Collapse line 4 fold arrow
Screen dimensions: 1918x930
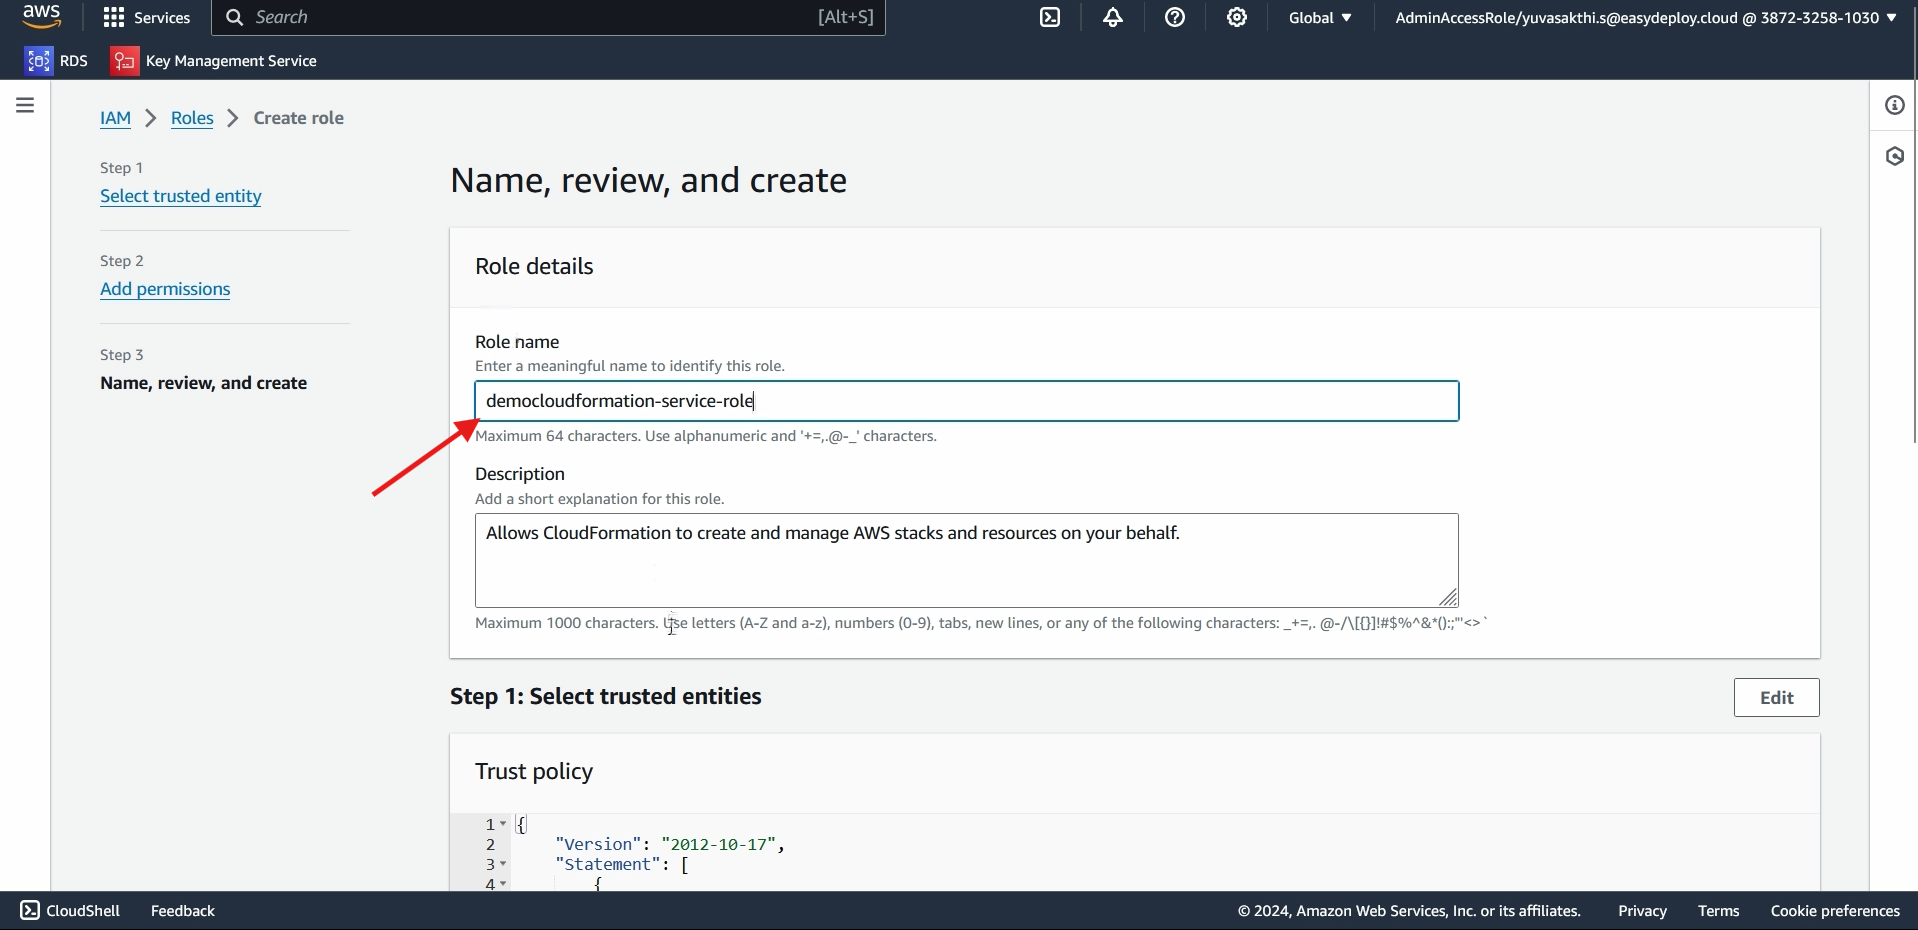click(x=503, y=884)
